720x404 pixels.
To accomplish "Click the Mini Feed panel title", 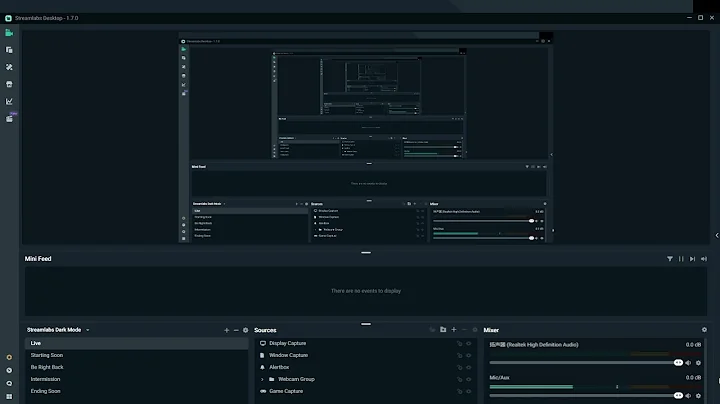I will pos(38,259).
